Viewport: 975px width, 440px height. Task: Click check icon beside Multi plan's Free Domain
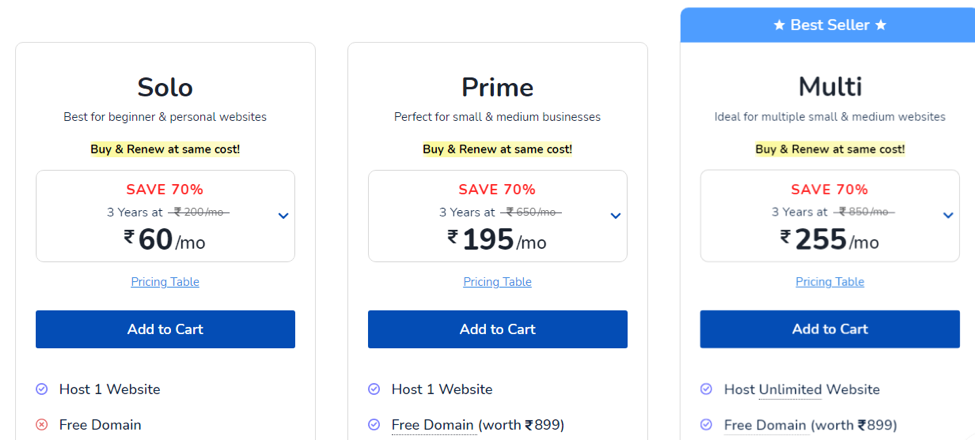click(706, 425)
